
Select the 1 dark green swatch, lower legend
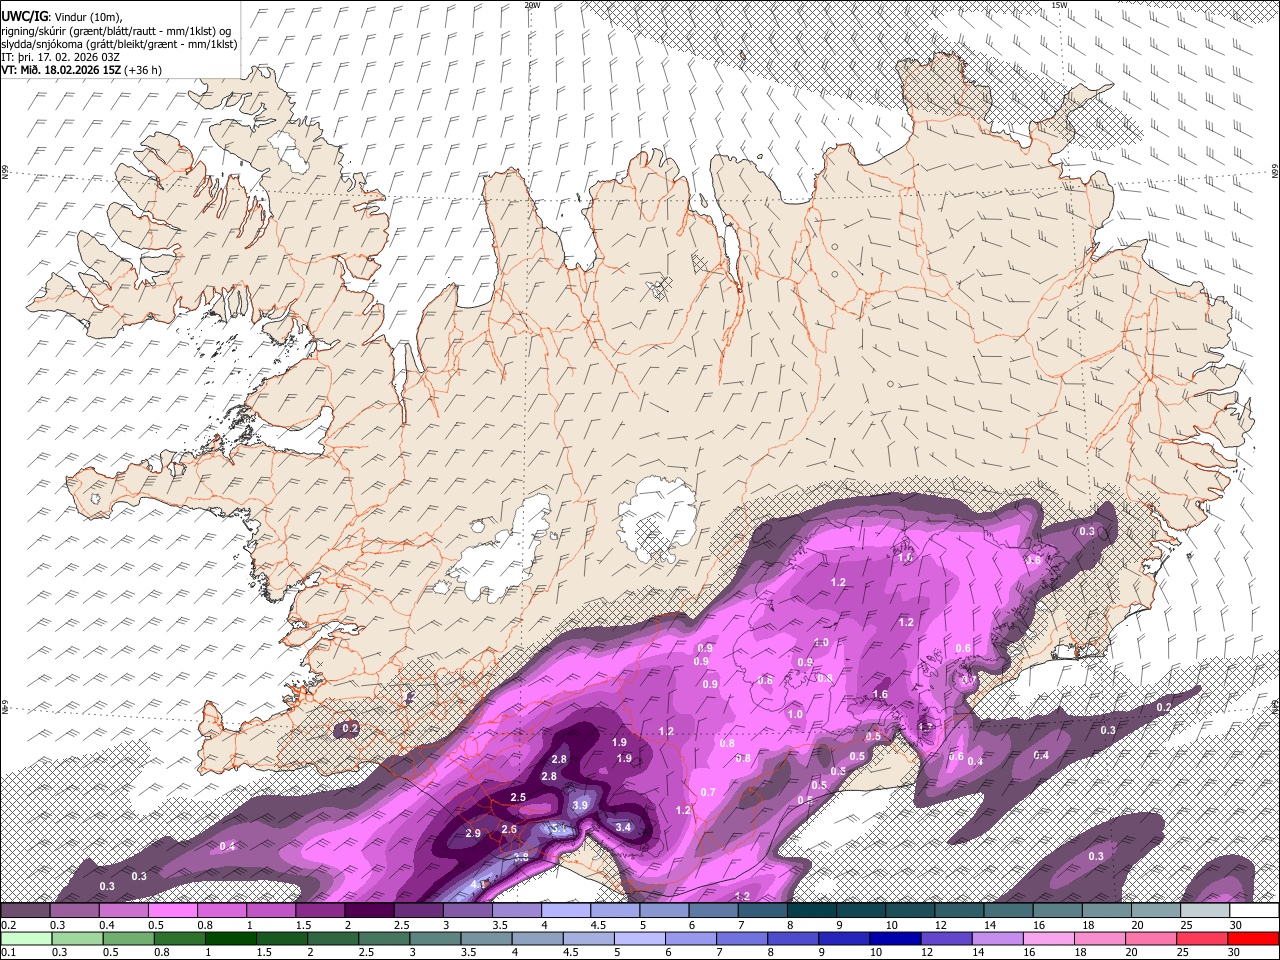point(230,939)
